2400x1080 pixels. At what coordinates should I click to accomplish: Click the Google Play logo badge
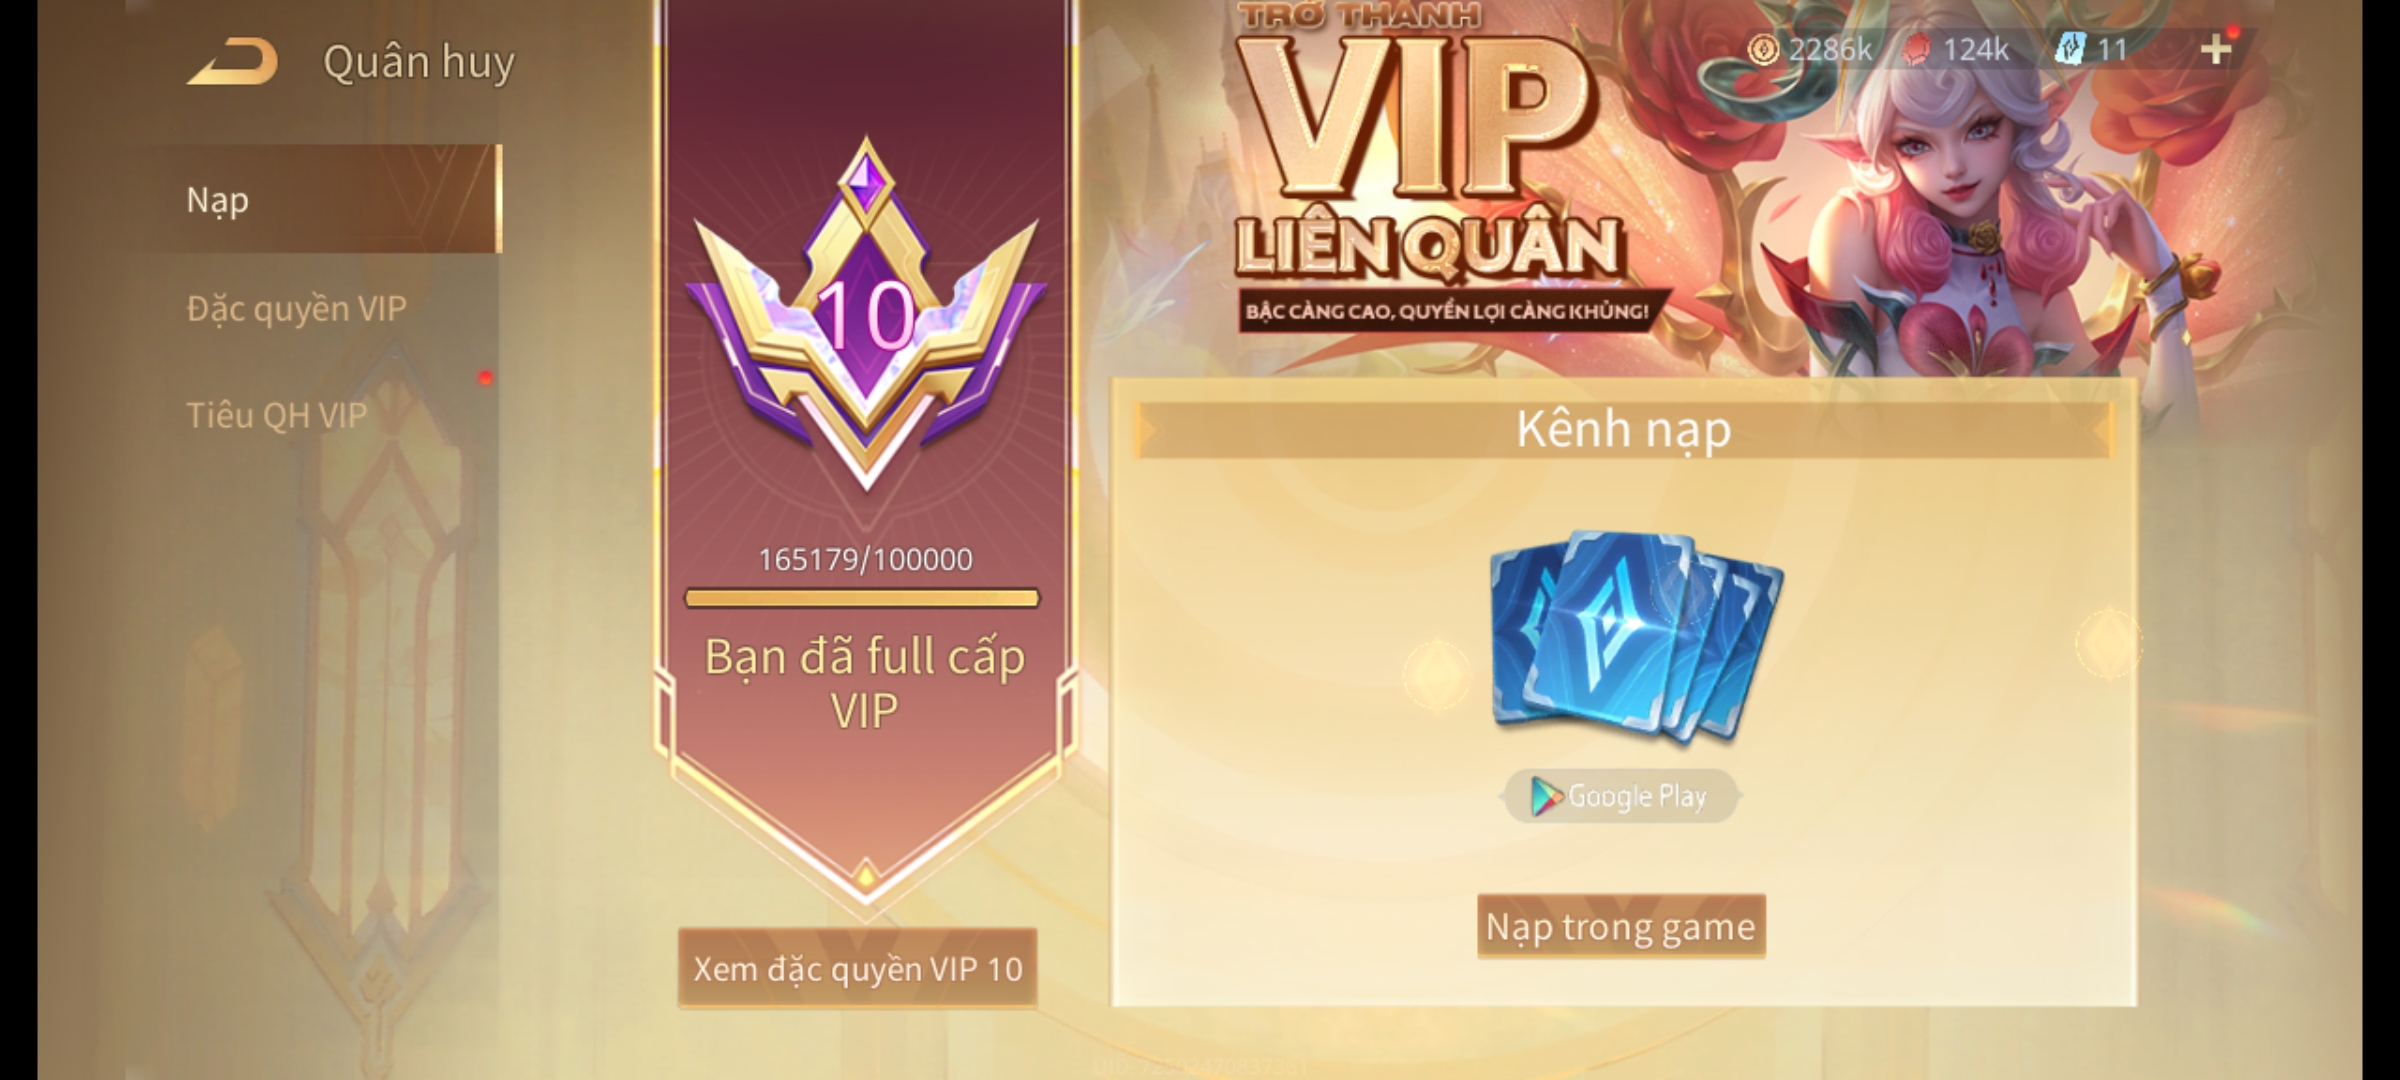[x=1621, y=796]
